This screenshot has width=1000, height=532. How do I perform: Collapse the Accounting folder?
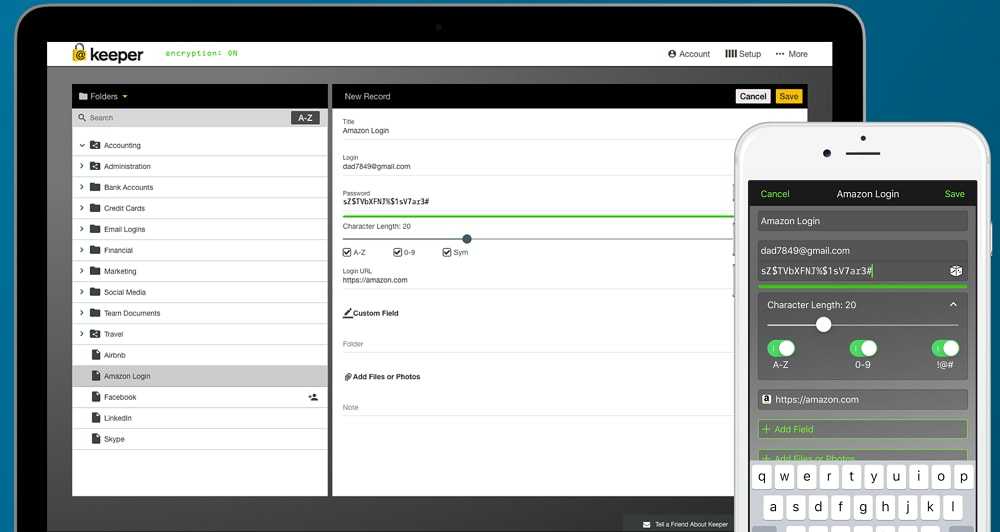pos(82,146)
